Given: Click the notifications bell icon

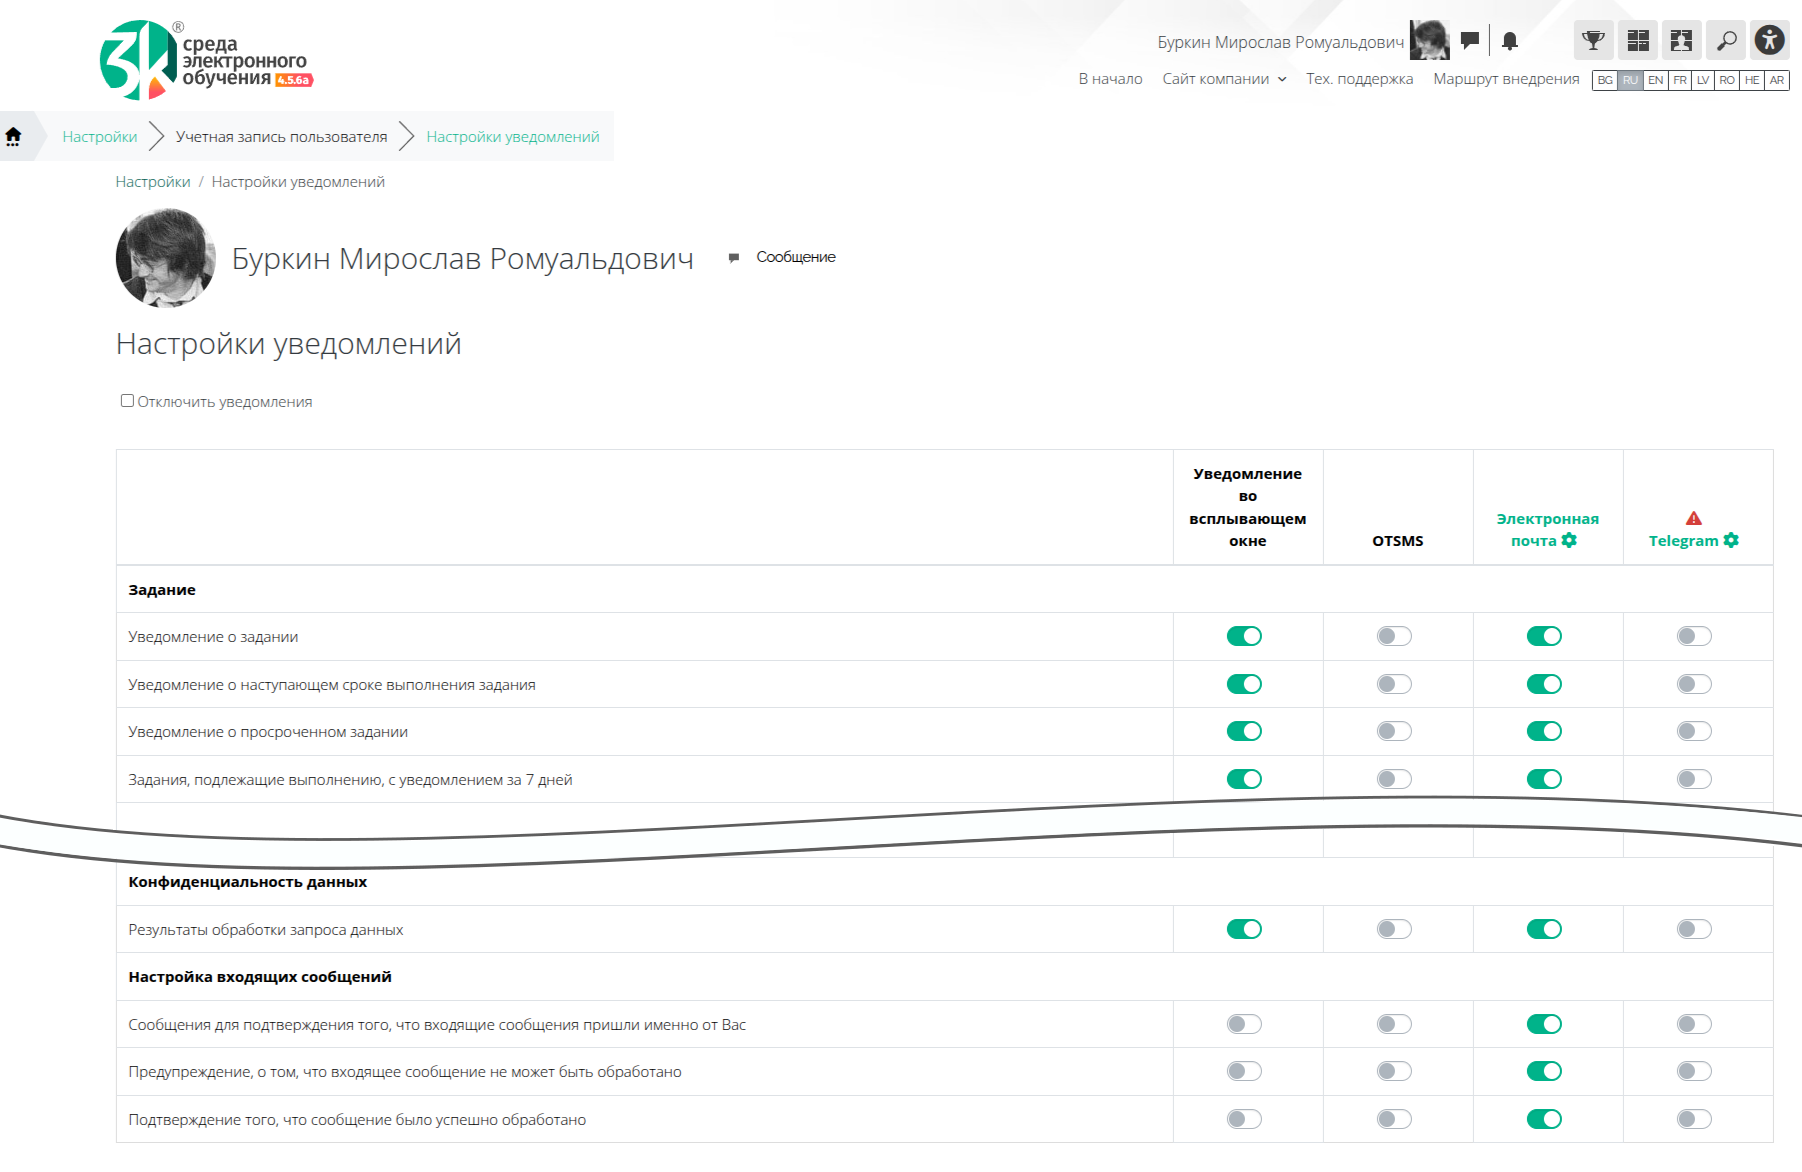Looking at the screenshot, I should 1510,41.
